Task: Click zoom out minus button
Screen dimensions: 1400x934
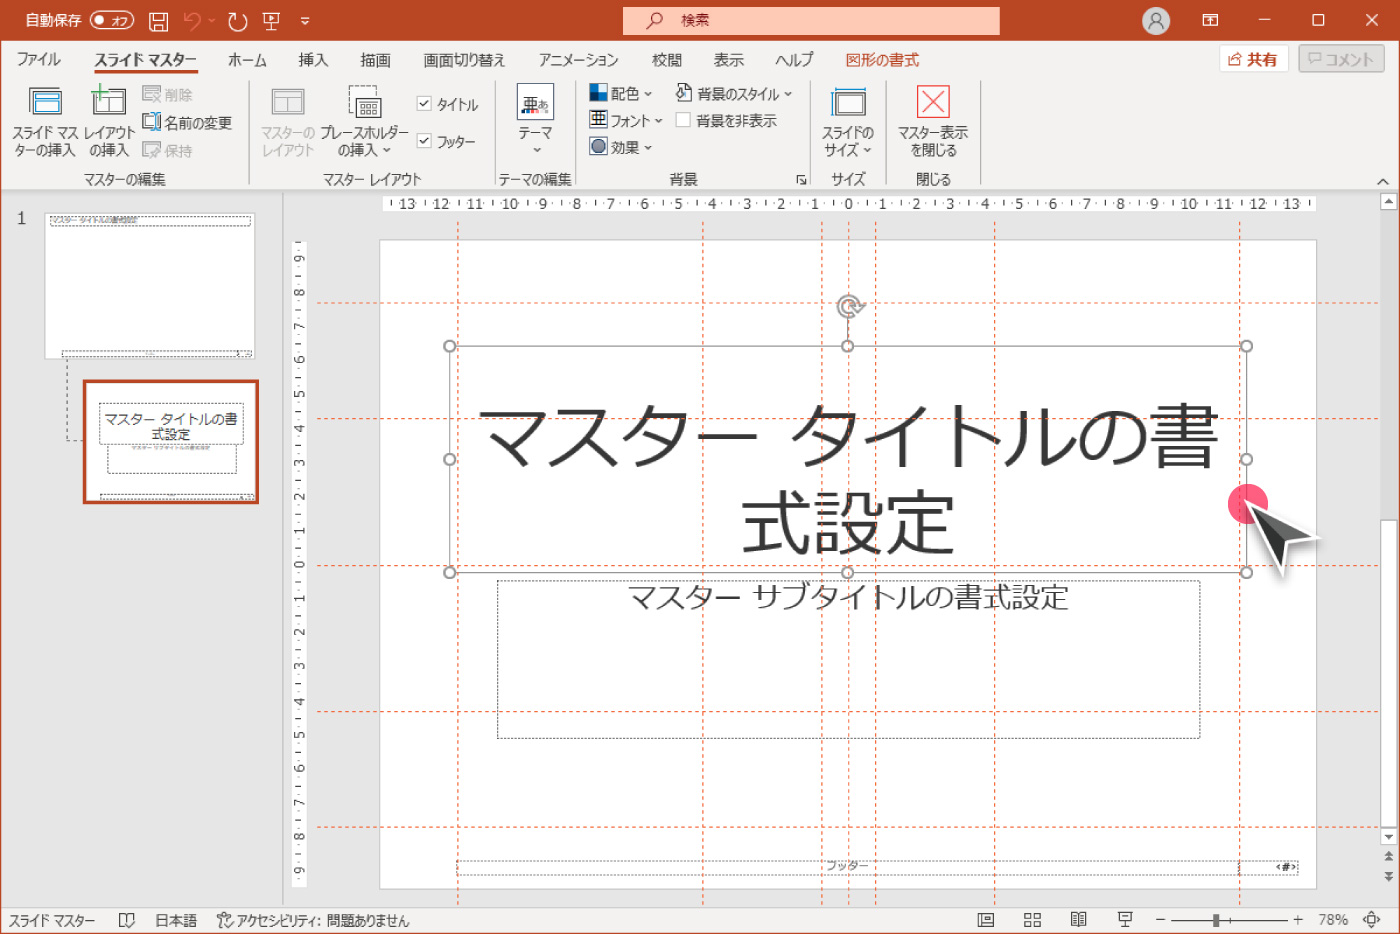Action: click(x=1160, y=920)
